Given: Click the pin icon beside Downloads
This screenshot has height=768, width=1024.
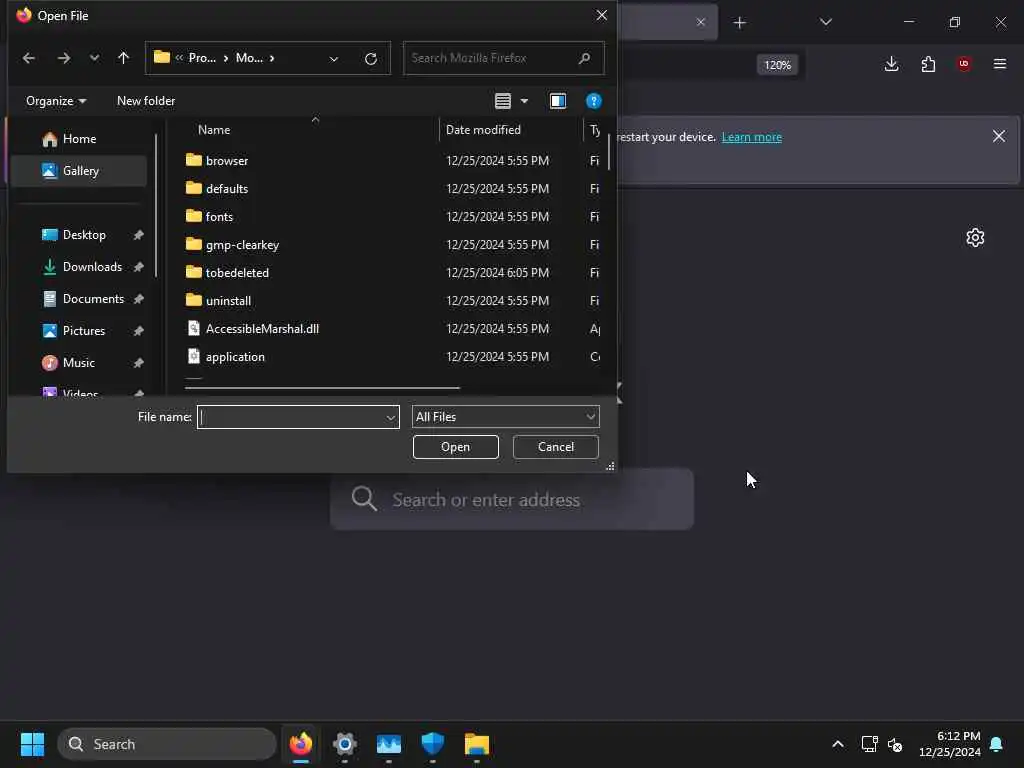Looking at the screenshot, I should coord(138,267).
